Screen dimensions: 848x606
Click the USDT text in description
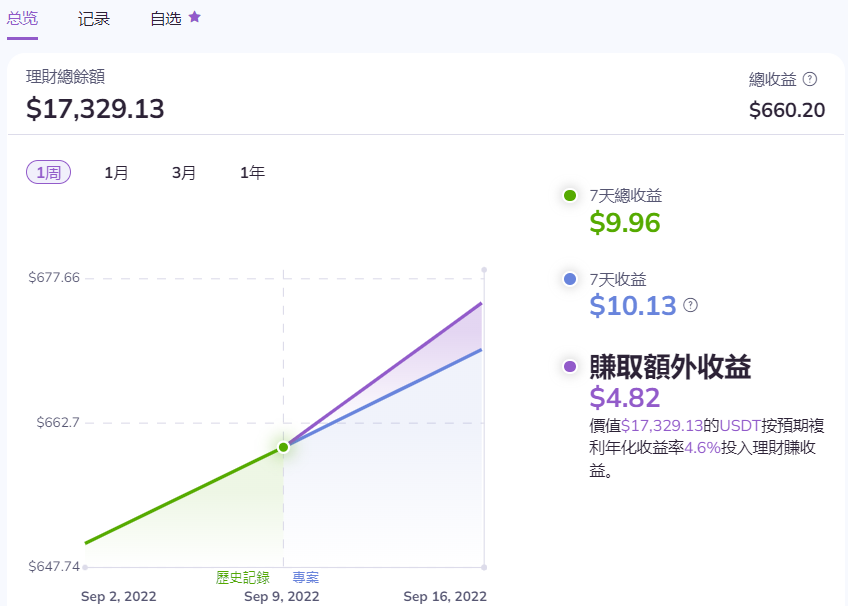pyautogui.click(x=740, y=426)
